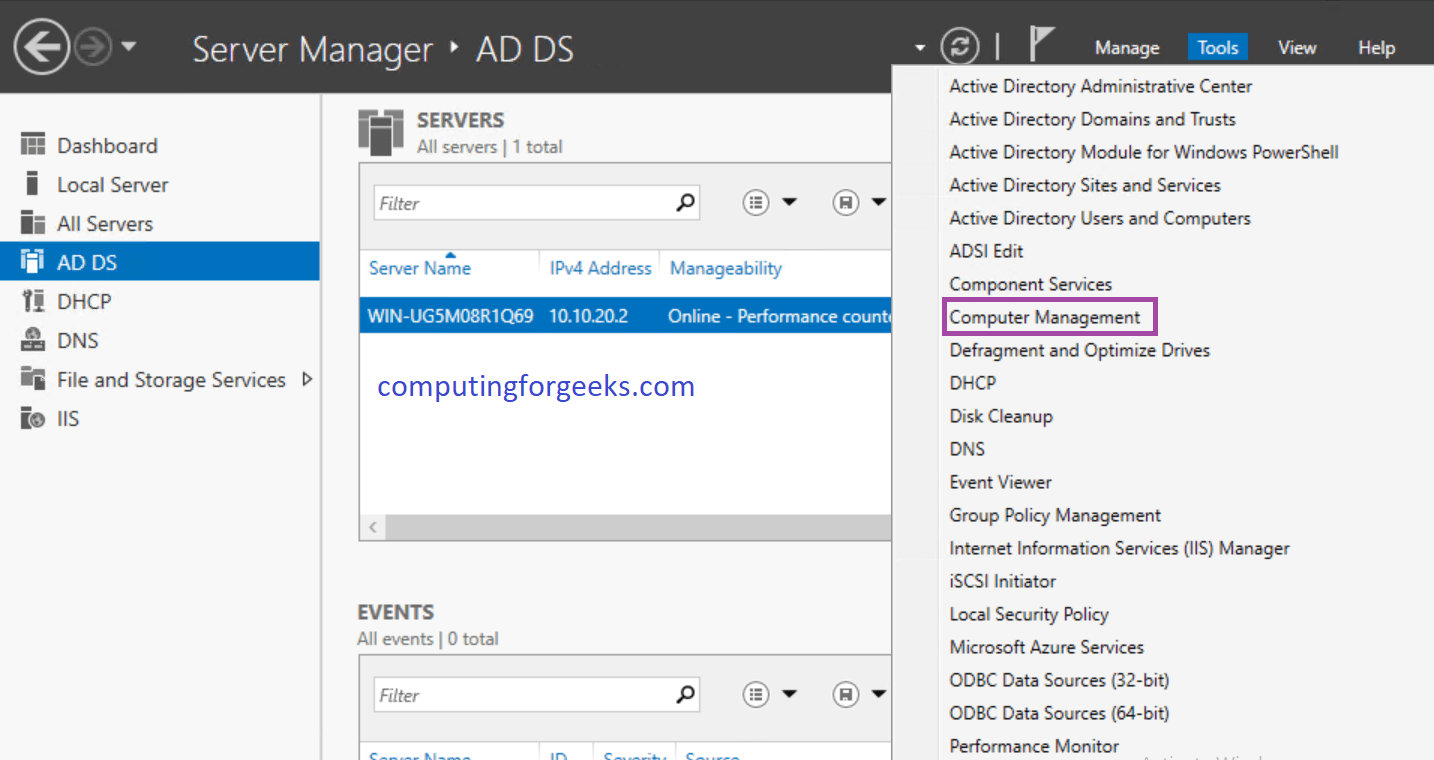Image resolution: width=1434 pixels, height=760 pixels.
Task: Open the IIS section in the sidebar
Action: coord(66,418)
